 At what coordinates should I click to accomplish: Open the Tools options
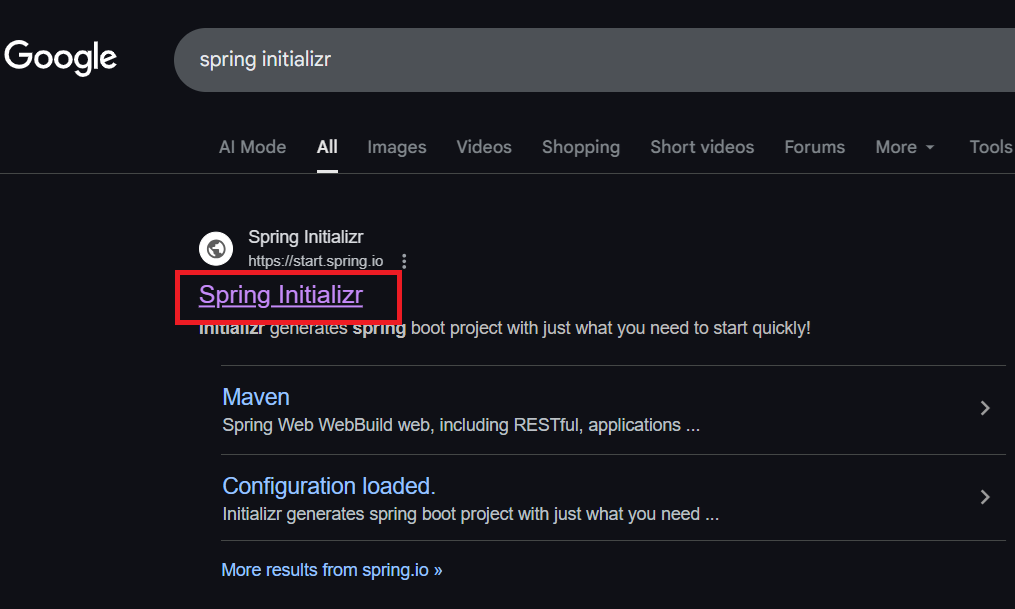pyautogui.click(x=989, y=147)
